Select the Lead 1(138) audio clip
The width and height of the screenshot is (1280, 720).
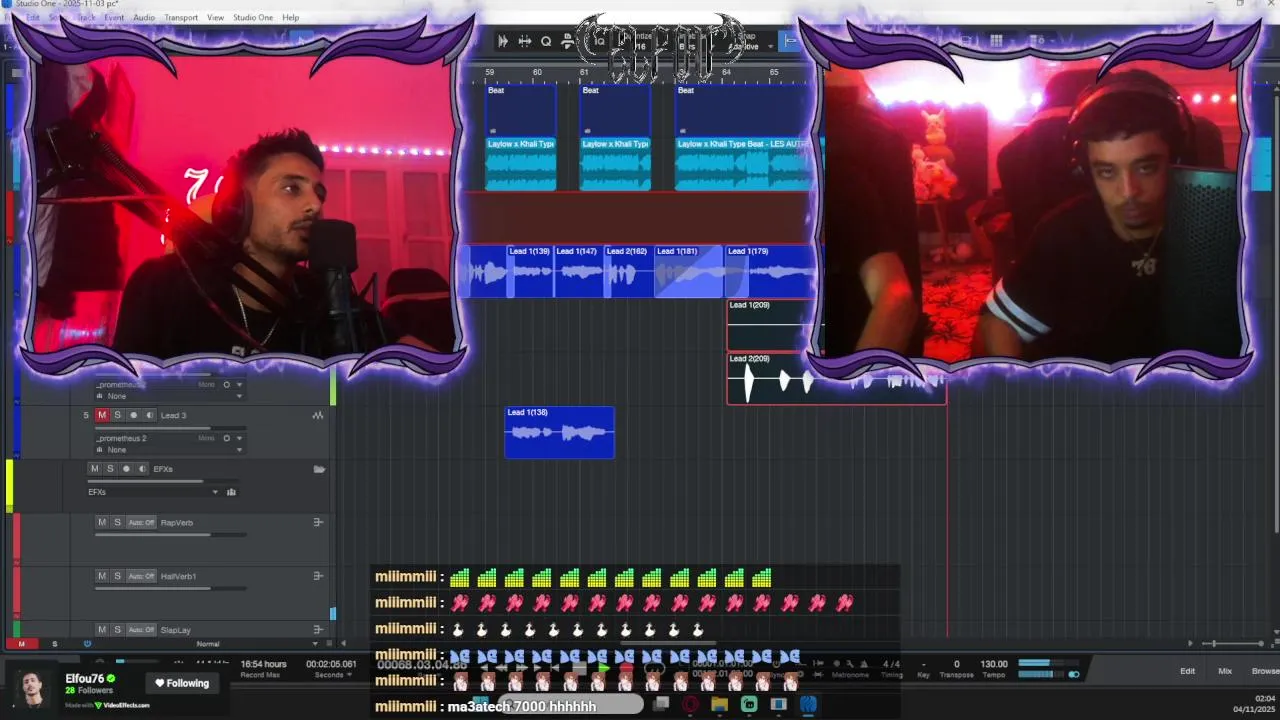pos(560,432)
